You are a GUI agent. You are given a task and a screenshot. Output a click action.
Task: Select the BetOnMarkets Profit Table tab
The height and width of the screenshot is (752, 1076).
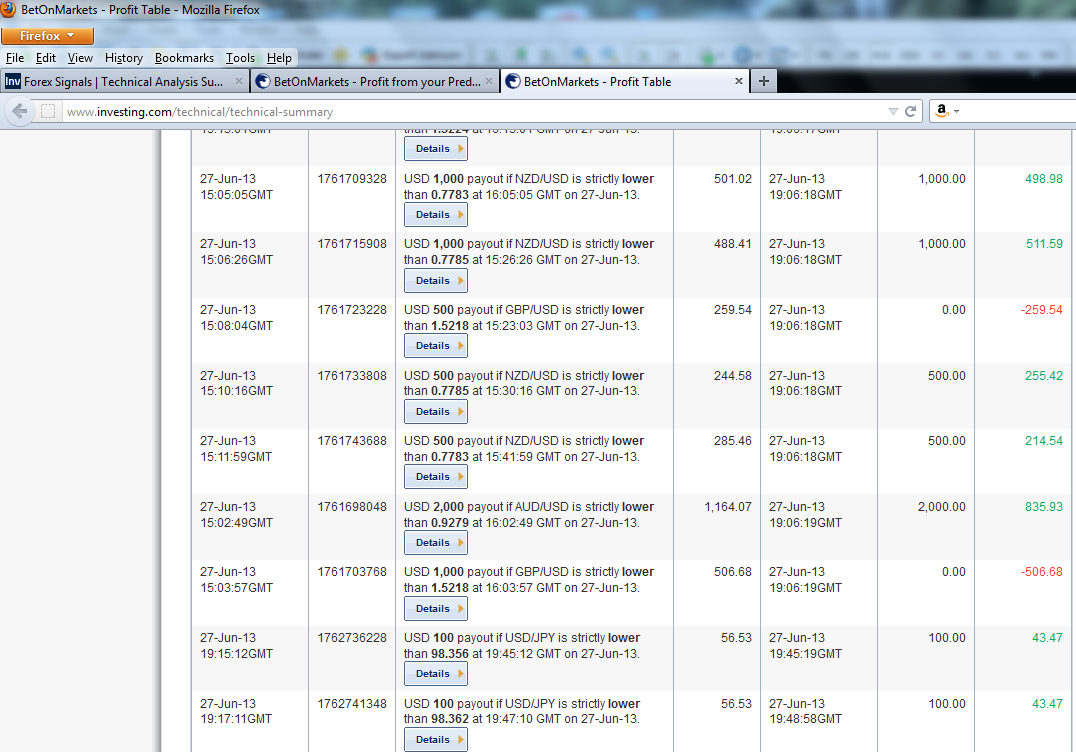(x=624, y=82)
